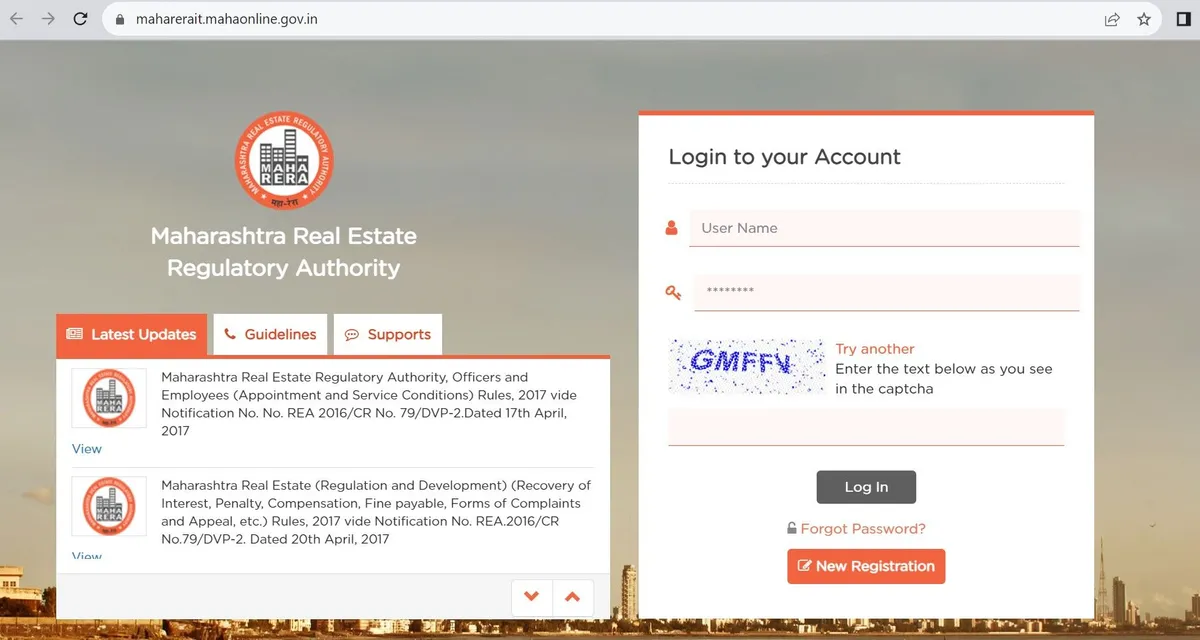Click the site lock icon in address bar
Screen dimensions: 1200x640
119,19
